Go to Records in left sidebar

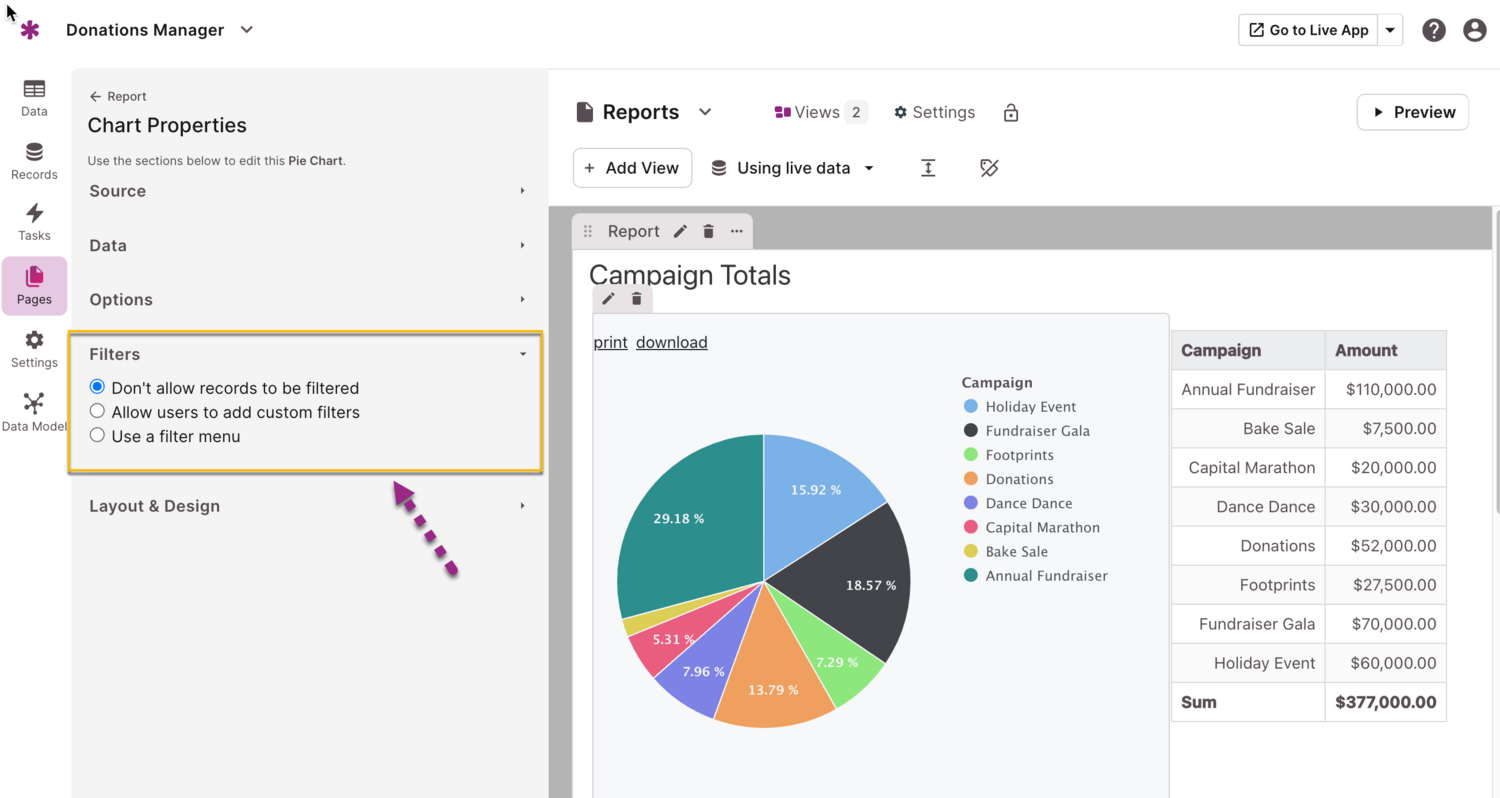(x=34, y=161)
